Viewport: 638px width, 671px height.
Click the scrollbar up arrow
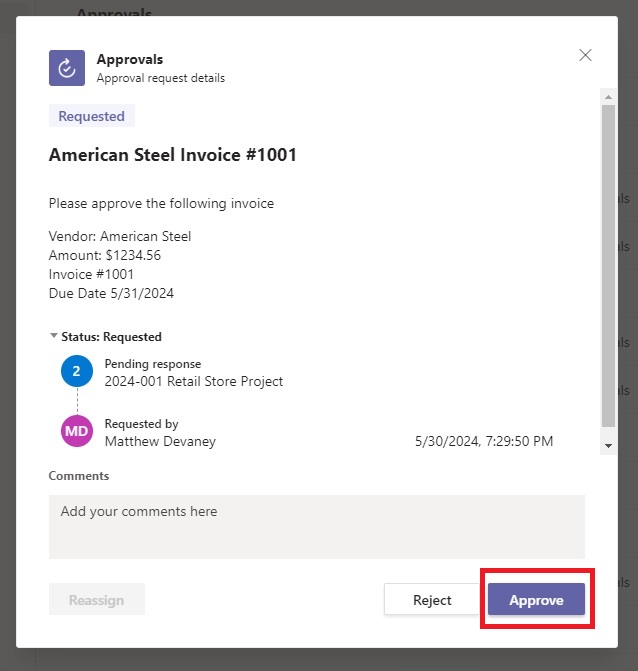(608, 97)
